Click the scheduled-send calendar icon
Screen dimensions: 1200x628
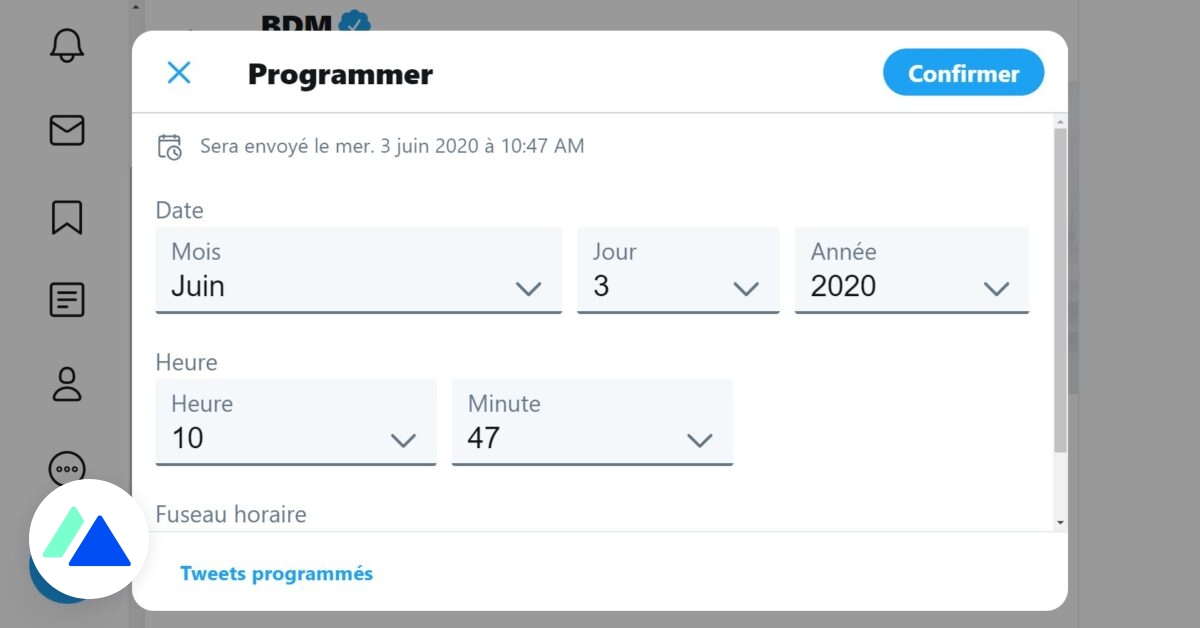(170, 146)
